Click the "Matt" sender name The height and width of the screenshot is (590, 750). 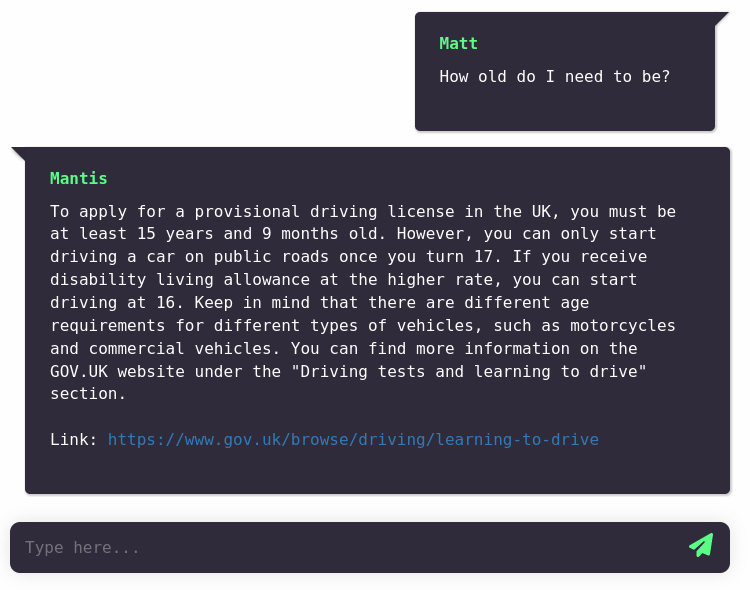[458, 44]
